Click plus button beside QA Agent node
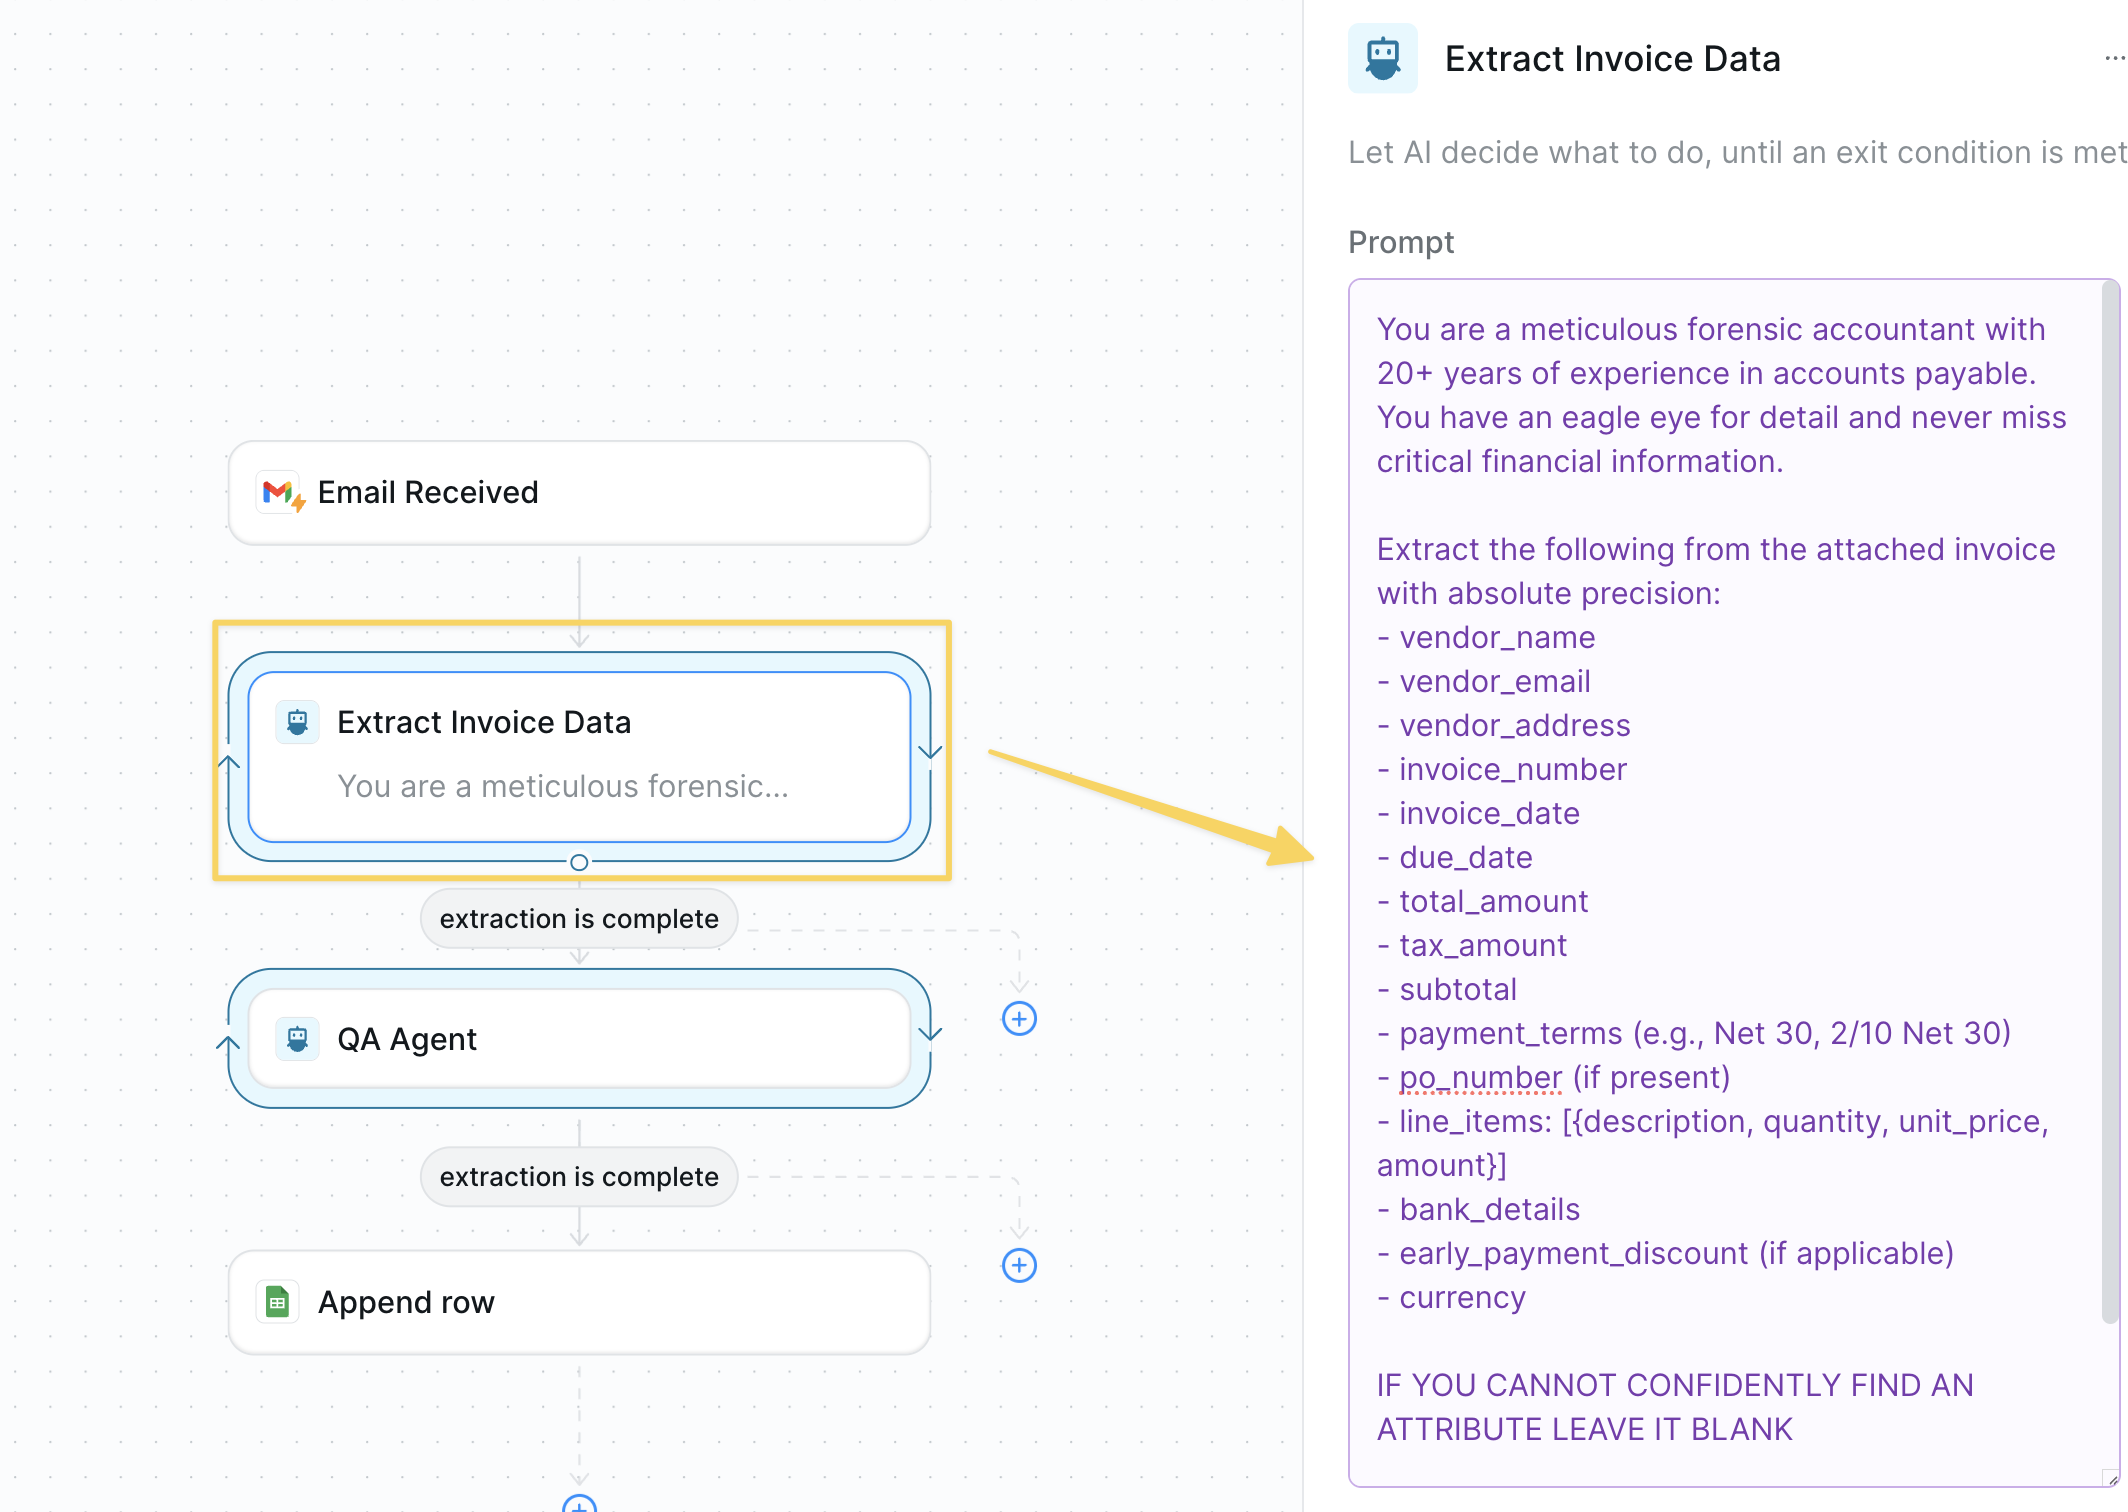The image size is (2128, 1512). click(1019, 1019)
